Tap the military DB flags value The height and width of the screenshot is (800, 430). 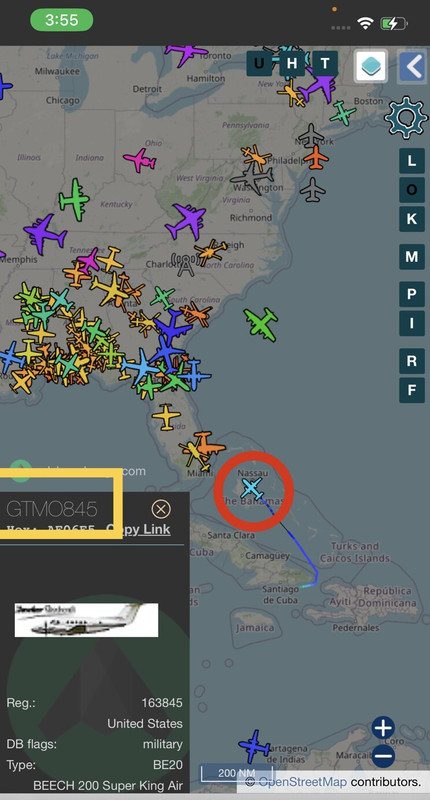(x=163, y=744)
